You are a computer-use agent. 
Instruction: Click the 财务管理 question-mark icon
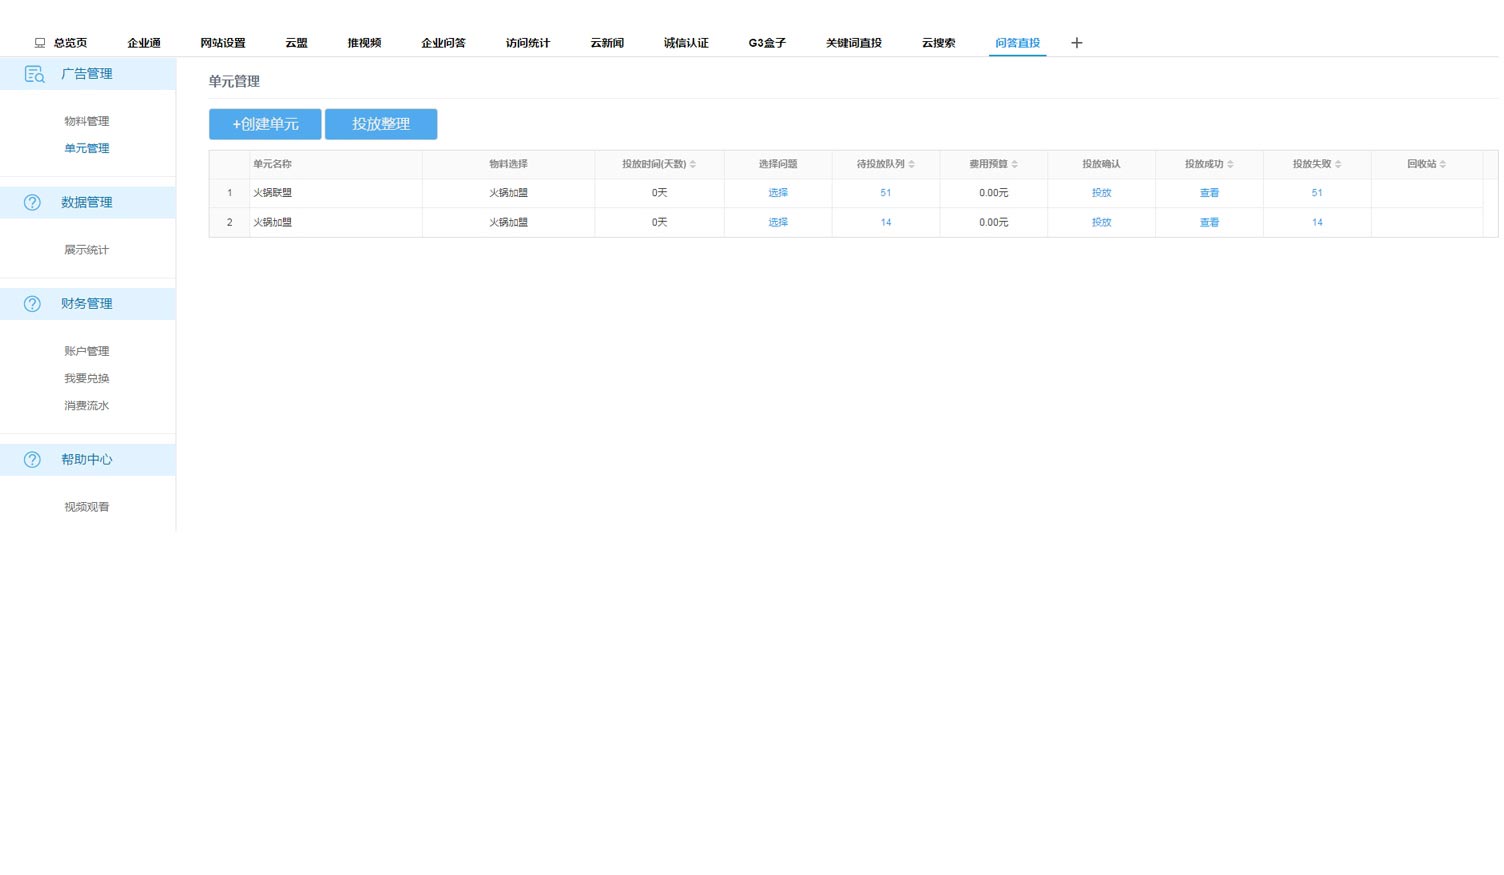point(32,304)
